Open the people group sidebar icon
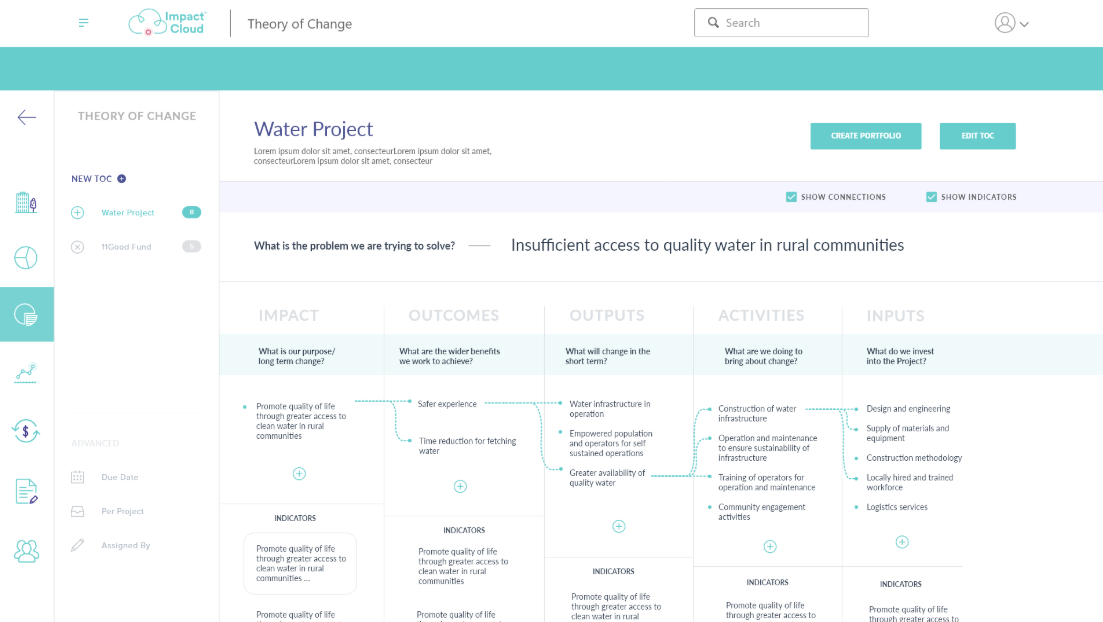Screen dimensions: 1103x622 pos(26,550)
